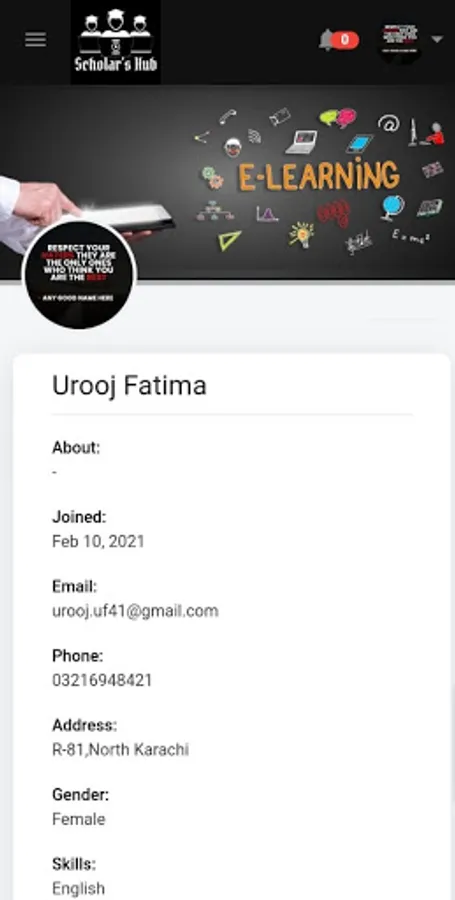Open the hamburger navigation menu

point(36,40)
